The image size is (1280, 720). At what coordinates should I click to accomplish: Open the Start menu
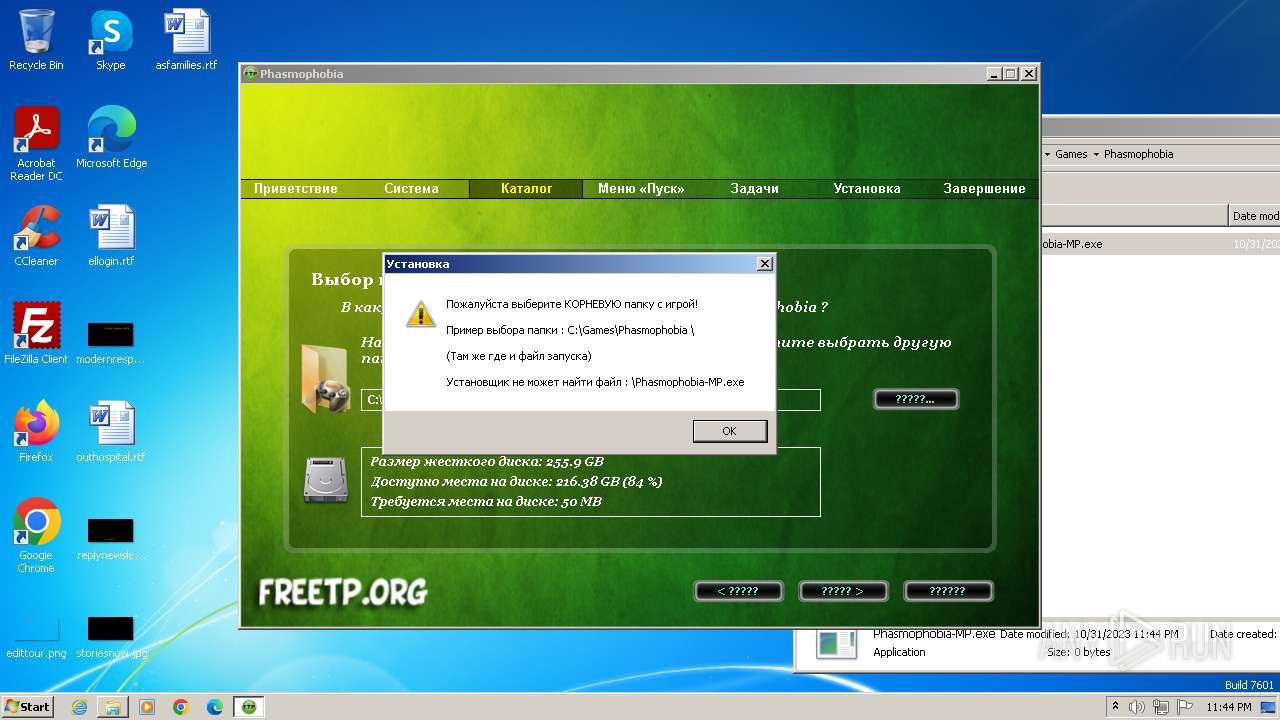(27, 706)
